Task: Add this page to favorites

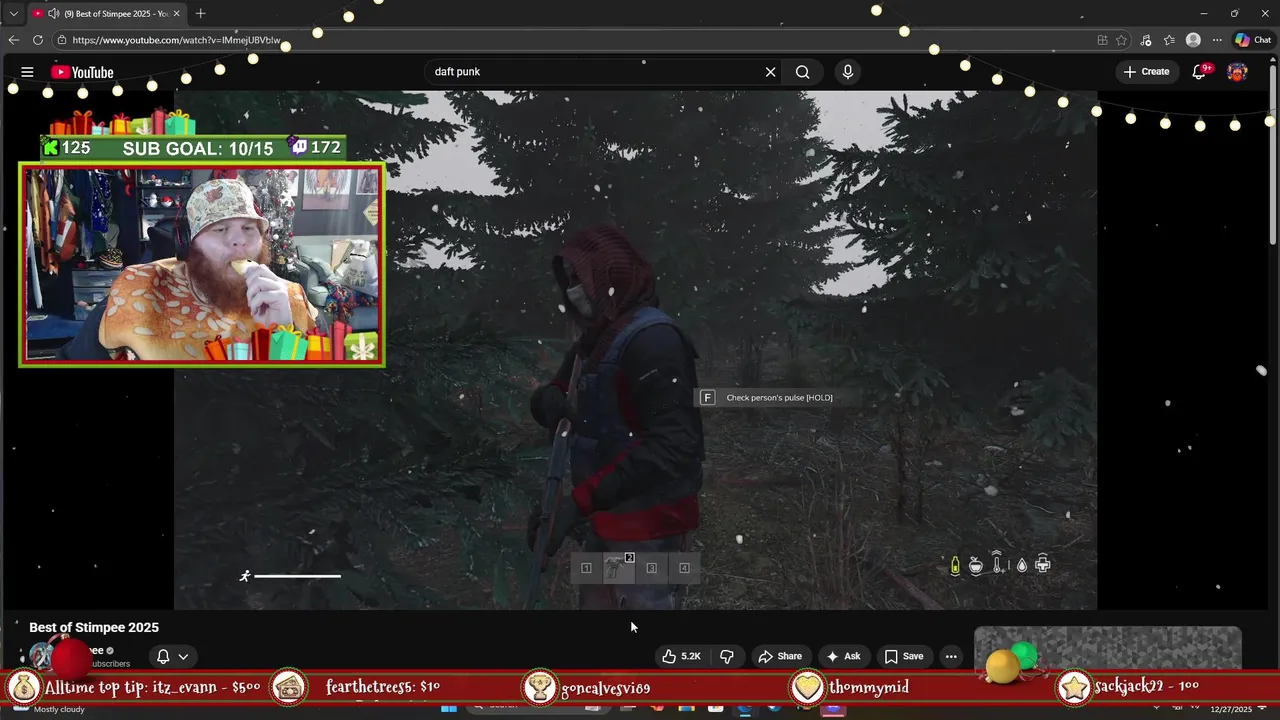Action: click(1122, 40)
